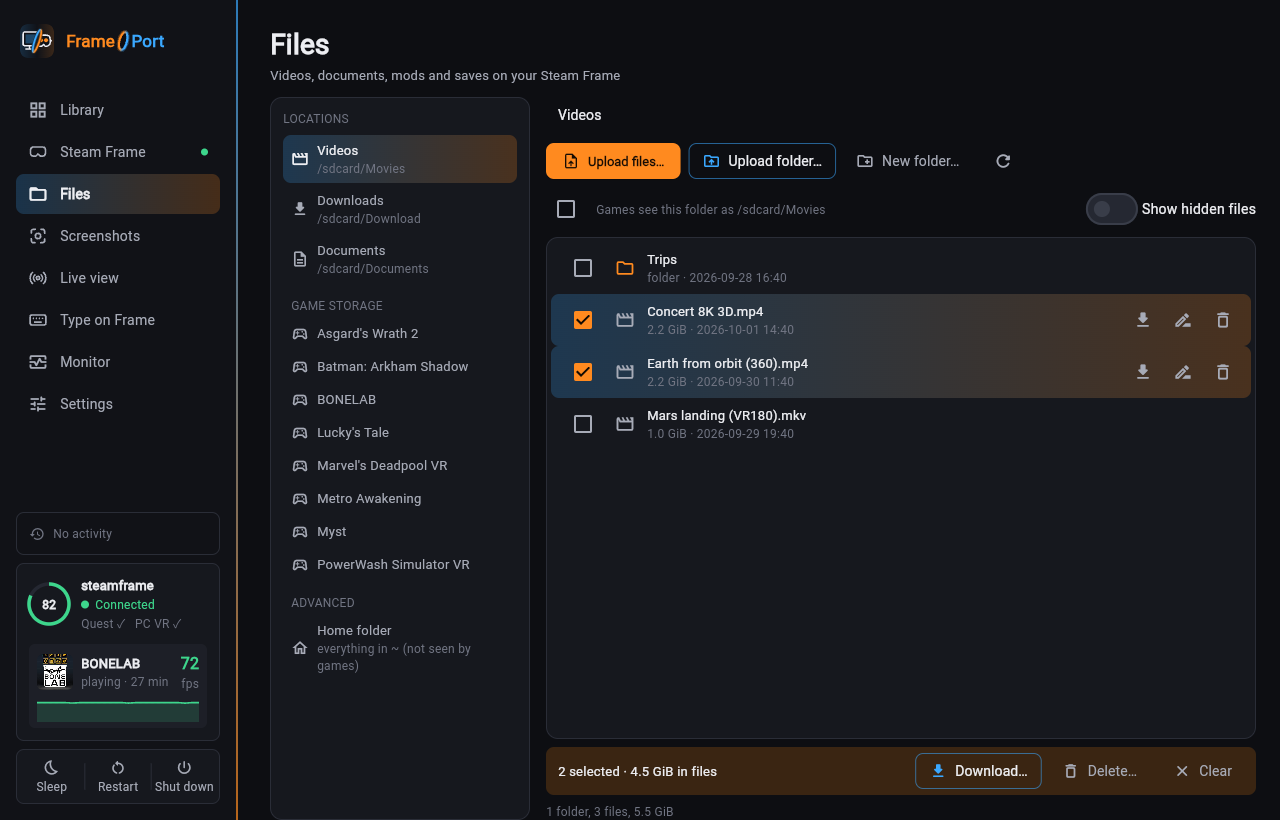
Task: Shut down the Steam Frame
Action: 184,776
